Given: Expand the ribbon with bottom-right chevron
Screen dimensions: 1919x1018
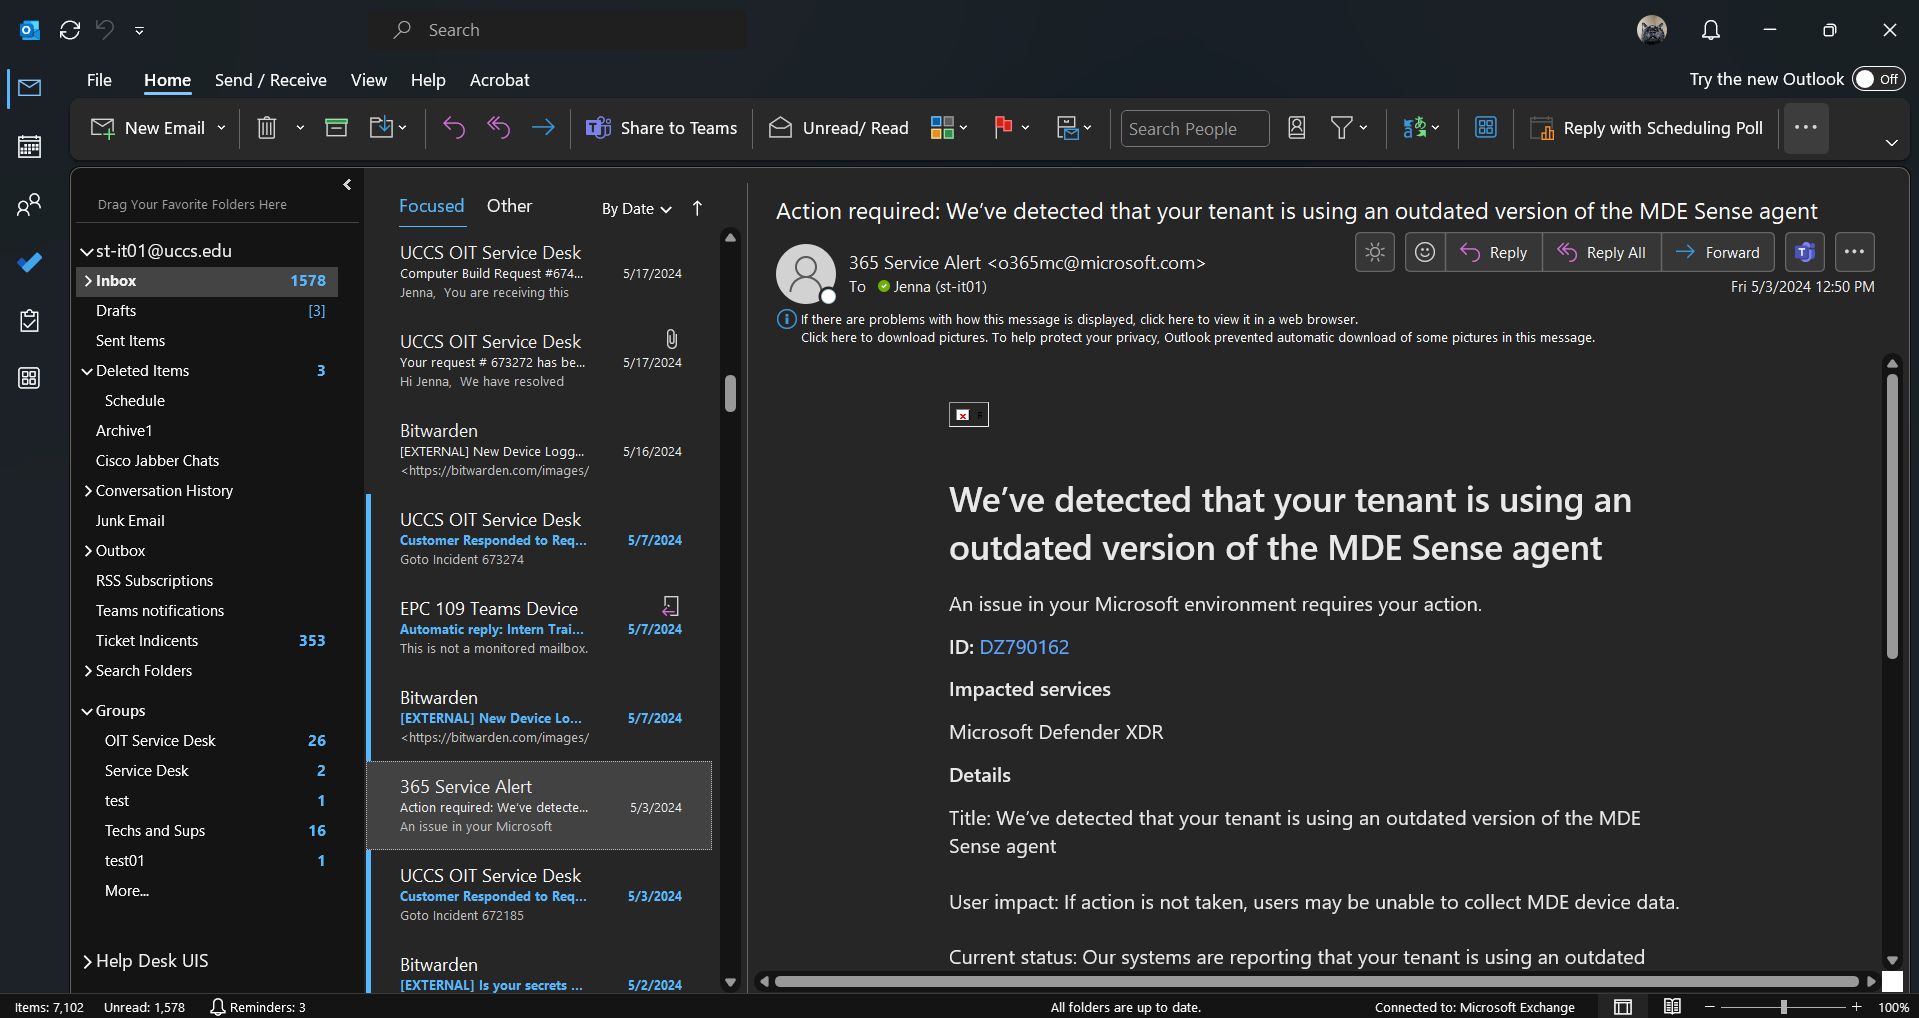Looking at the screenshot, I should click(x=1891, y=143).
